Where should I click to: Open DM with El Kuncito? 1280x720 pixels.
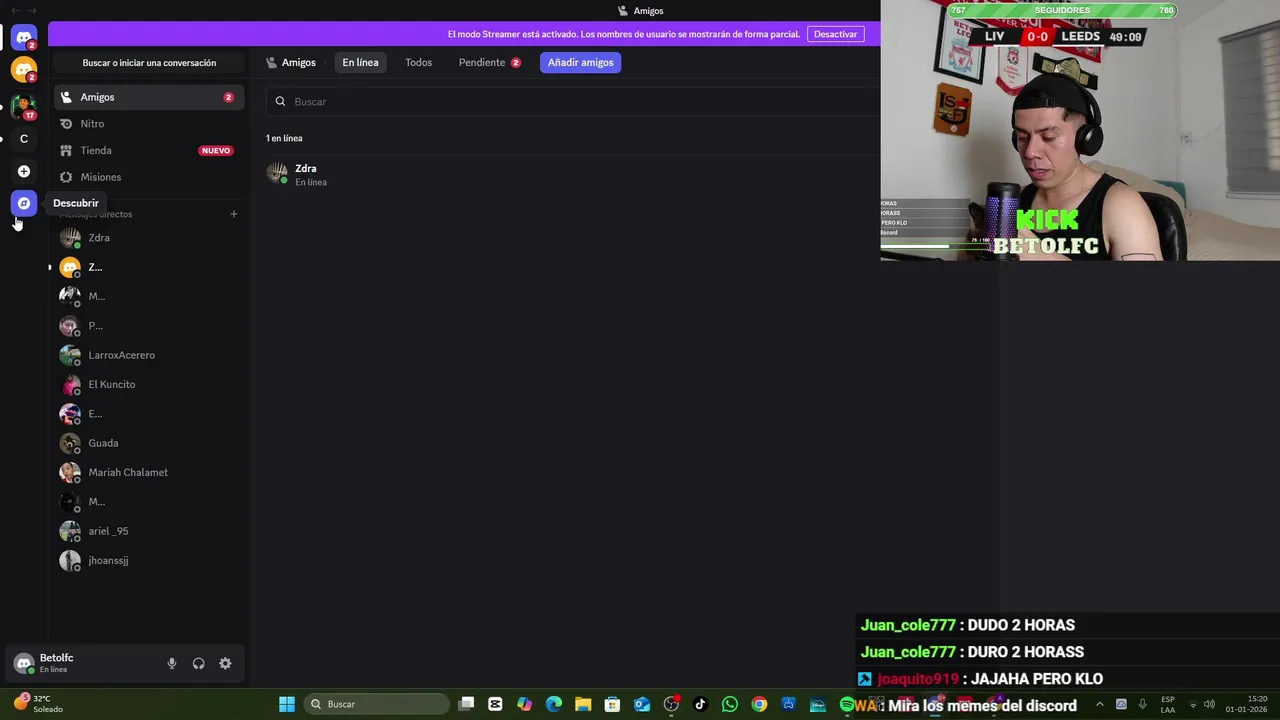[148, 384]
